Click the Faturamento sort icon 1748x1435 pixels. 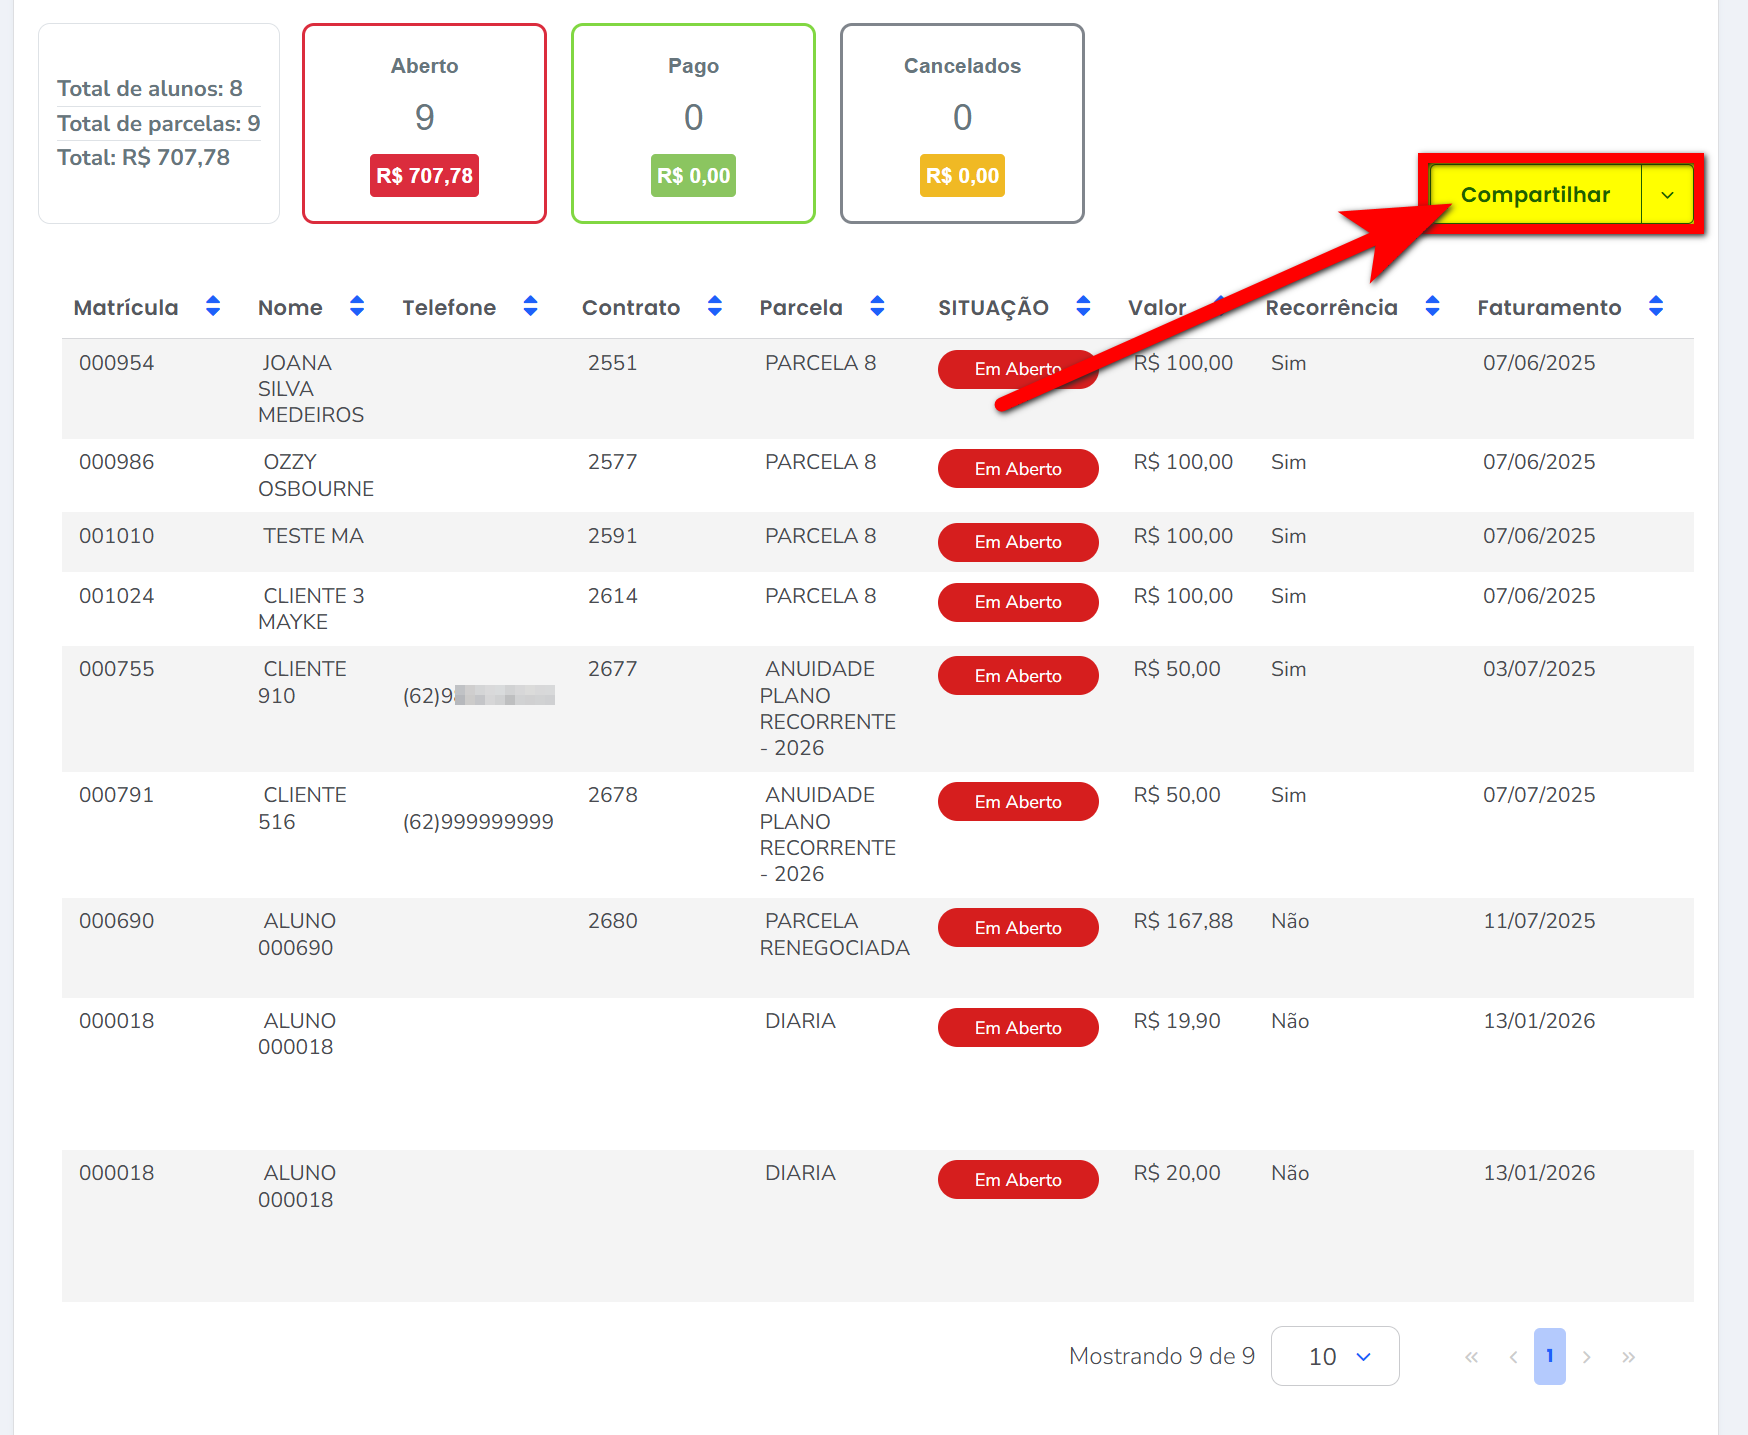click(x=1656, y=306)
